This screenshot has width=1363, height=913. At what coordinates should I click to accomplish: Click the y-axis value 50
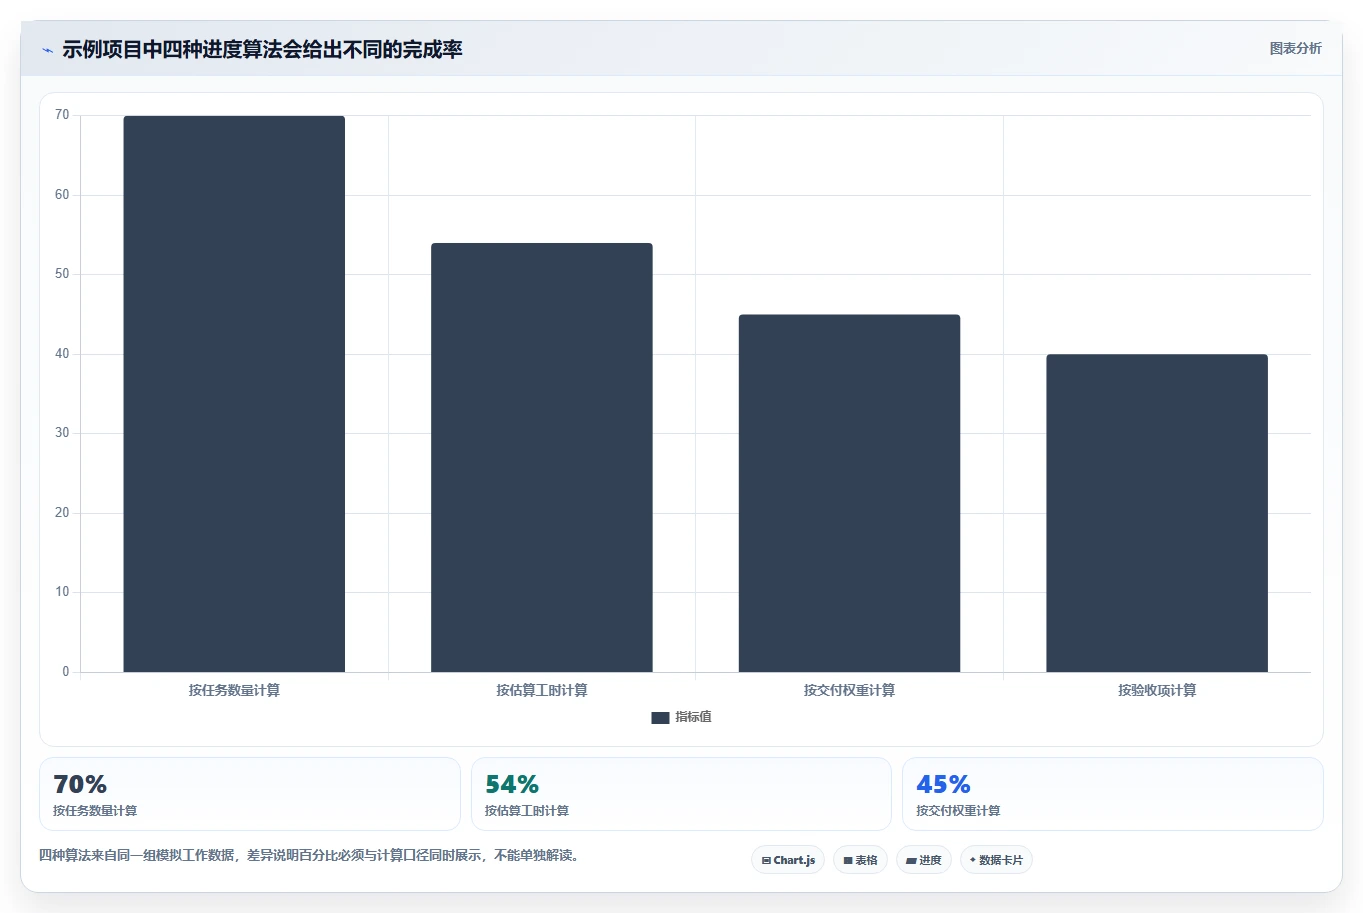point(62,274)
